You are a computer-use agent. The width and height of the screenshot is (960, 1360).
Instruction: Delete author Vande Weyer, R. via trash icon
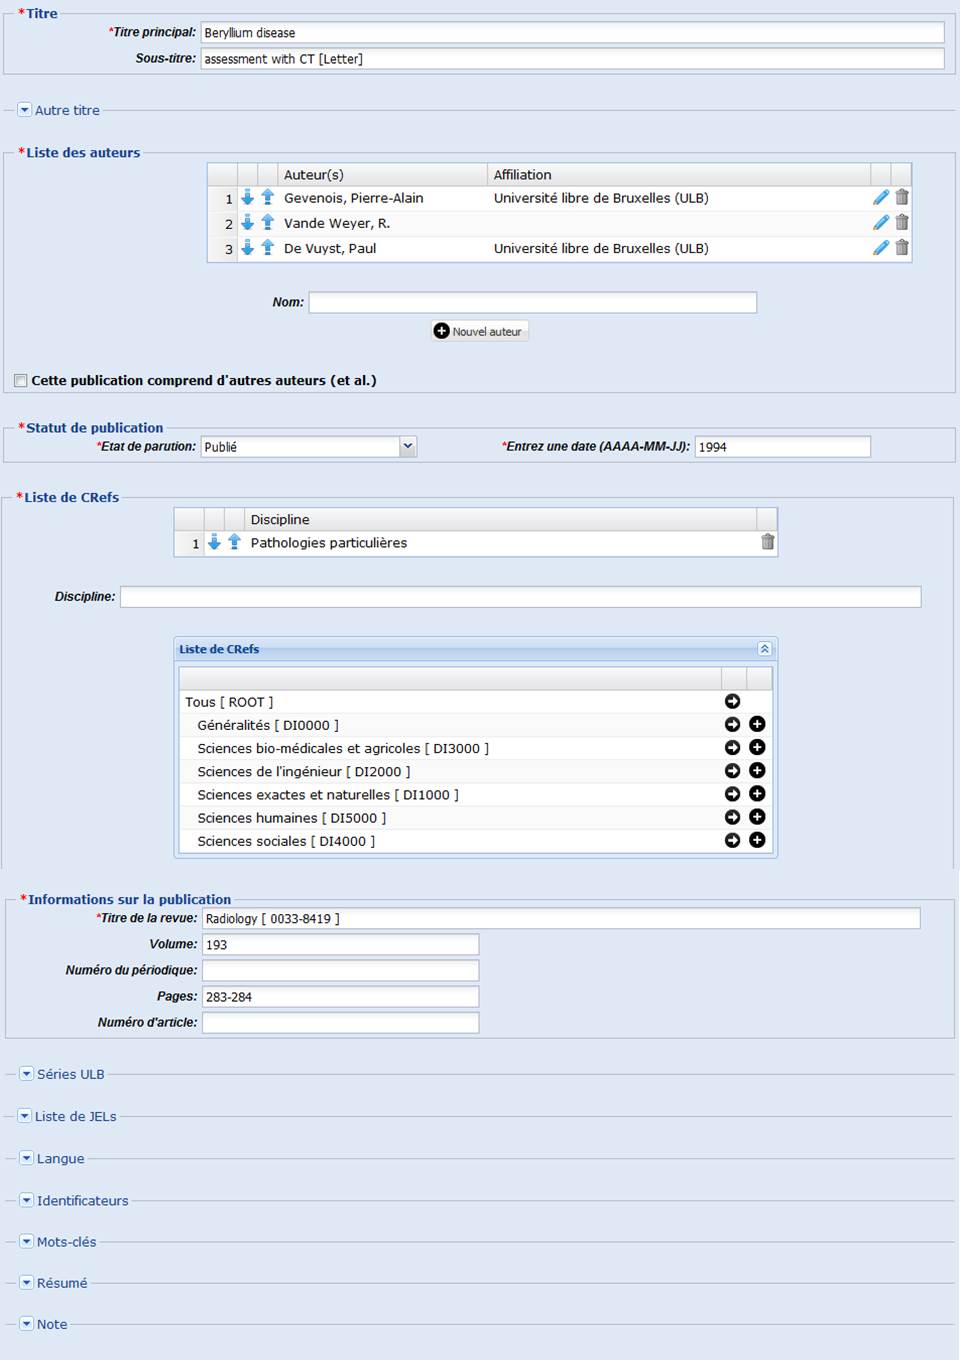[x=902, y=223]
